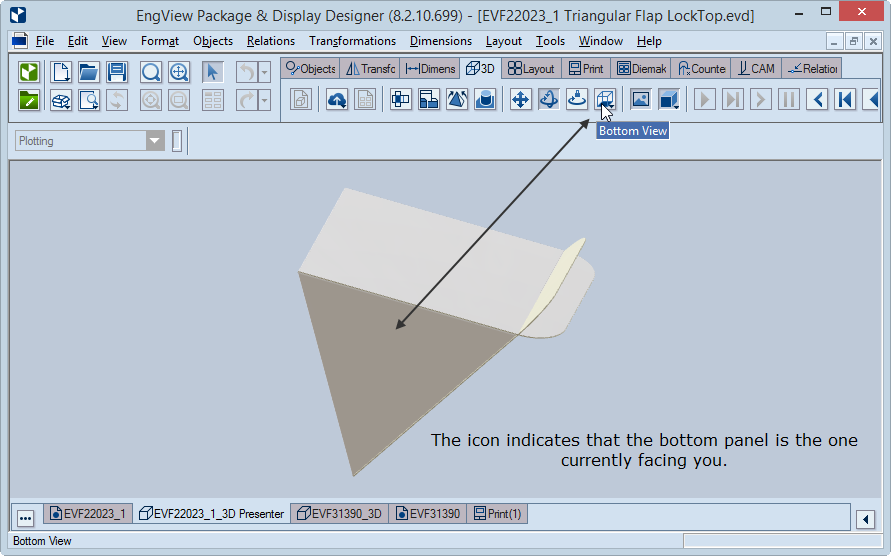Click the Zoom to fit magnifier icon

click(151, 72)
